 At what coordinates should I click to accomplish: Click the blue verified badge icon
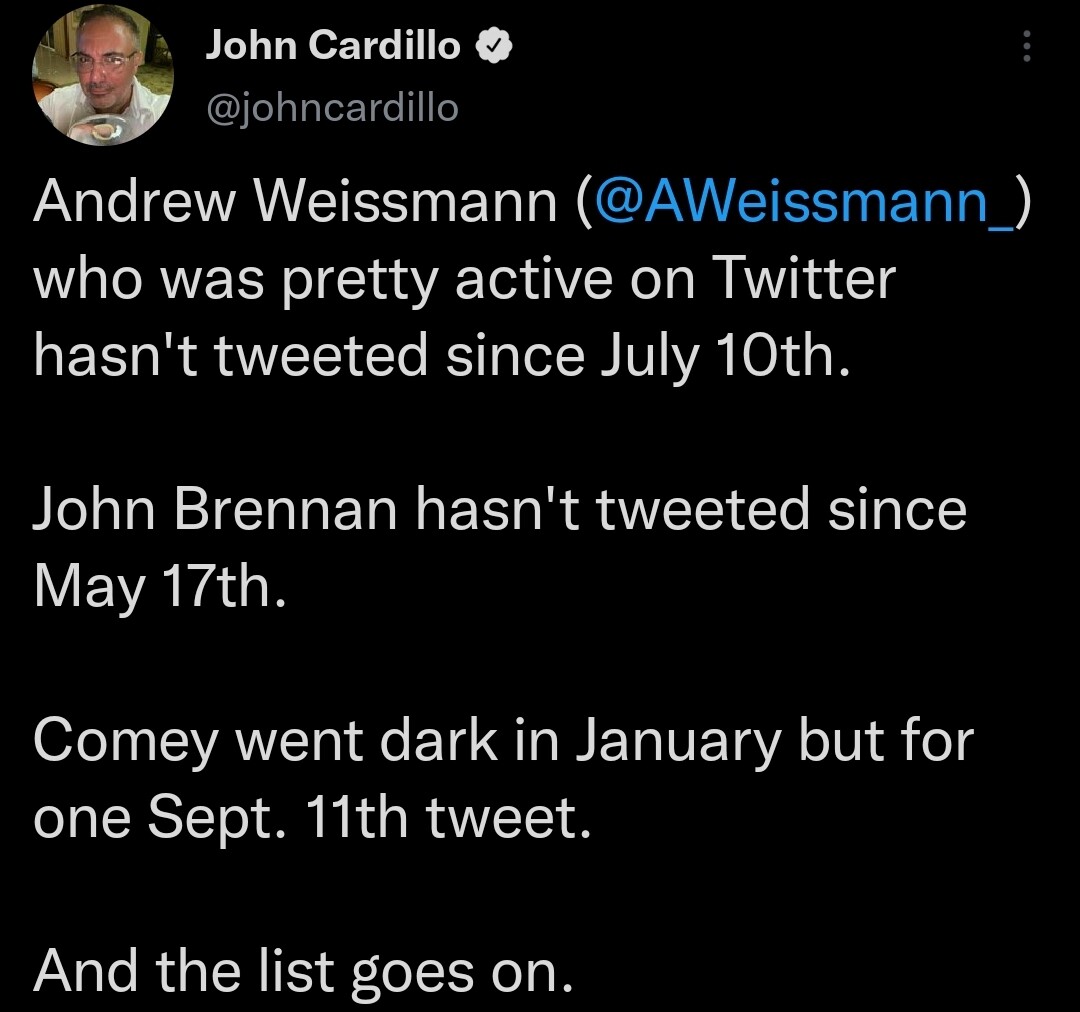pos(495,46)
